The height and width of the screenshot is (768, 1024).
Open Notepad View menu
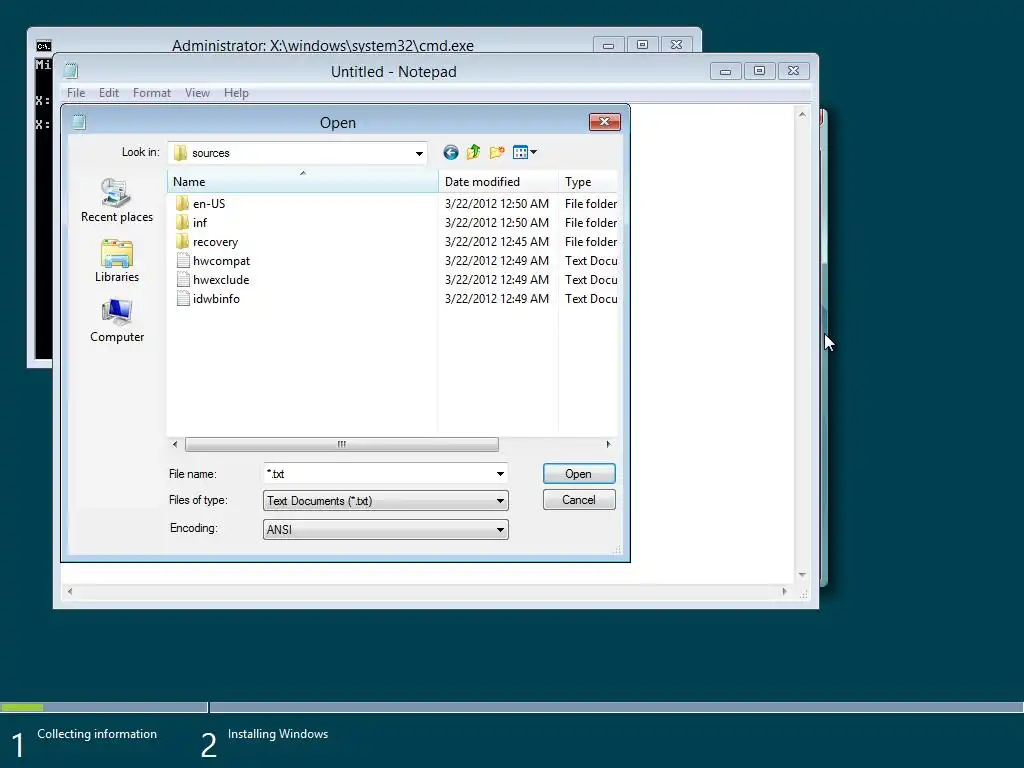197,93
